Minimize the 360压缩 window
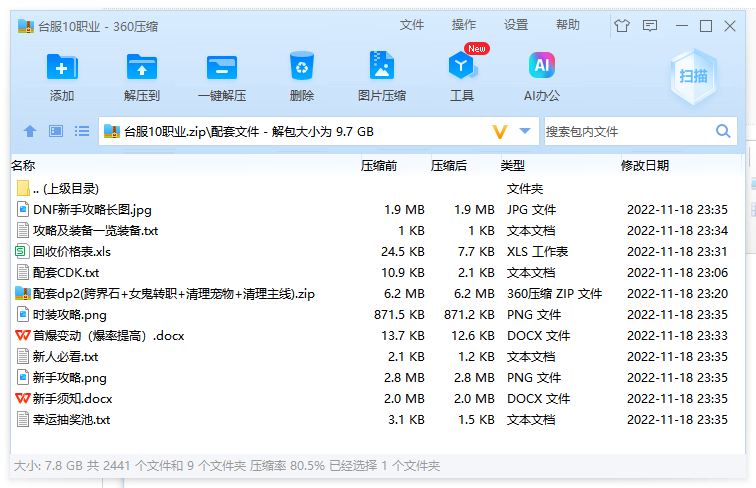This screenshot has width=756, height=488. [682, 26]
